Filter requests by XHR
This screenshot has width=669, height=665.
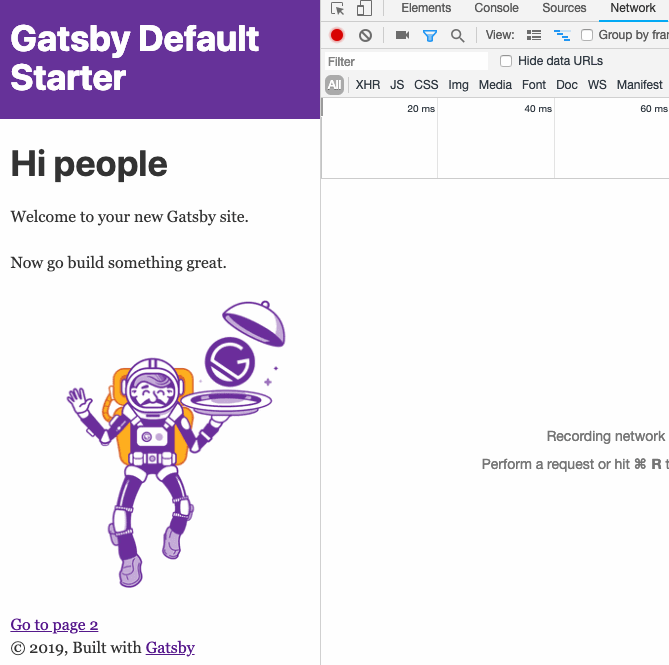(x=368, y=85)
